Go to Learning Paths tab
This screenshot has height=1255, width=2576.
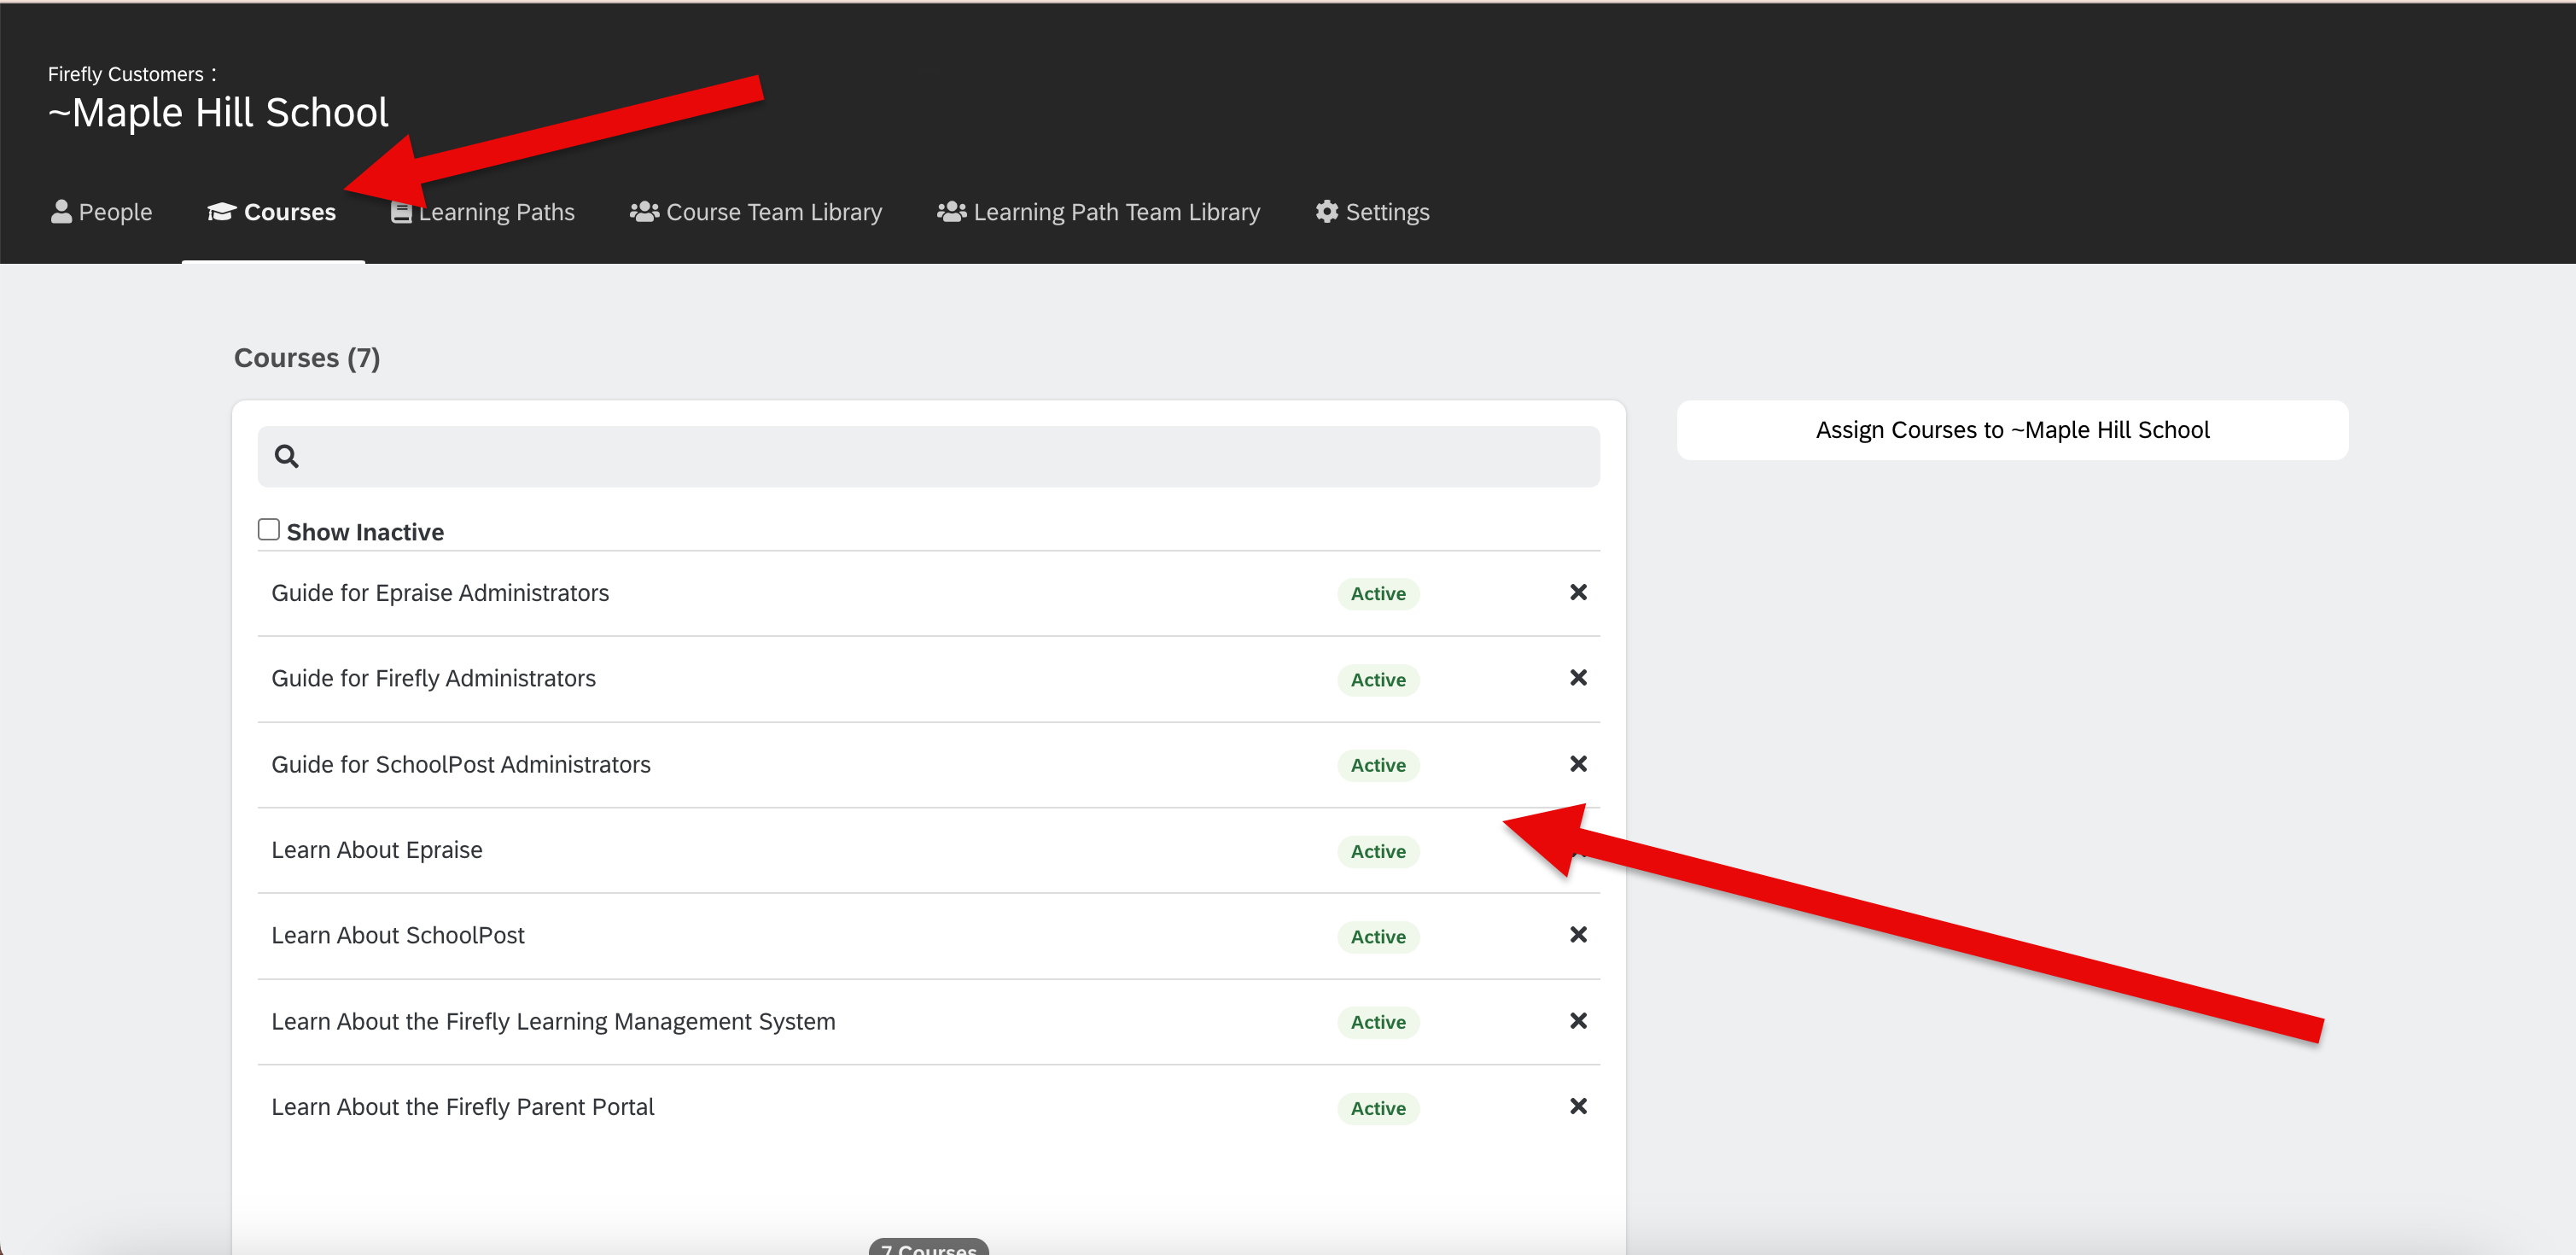tap(483, 212)
